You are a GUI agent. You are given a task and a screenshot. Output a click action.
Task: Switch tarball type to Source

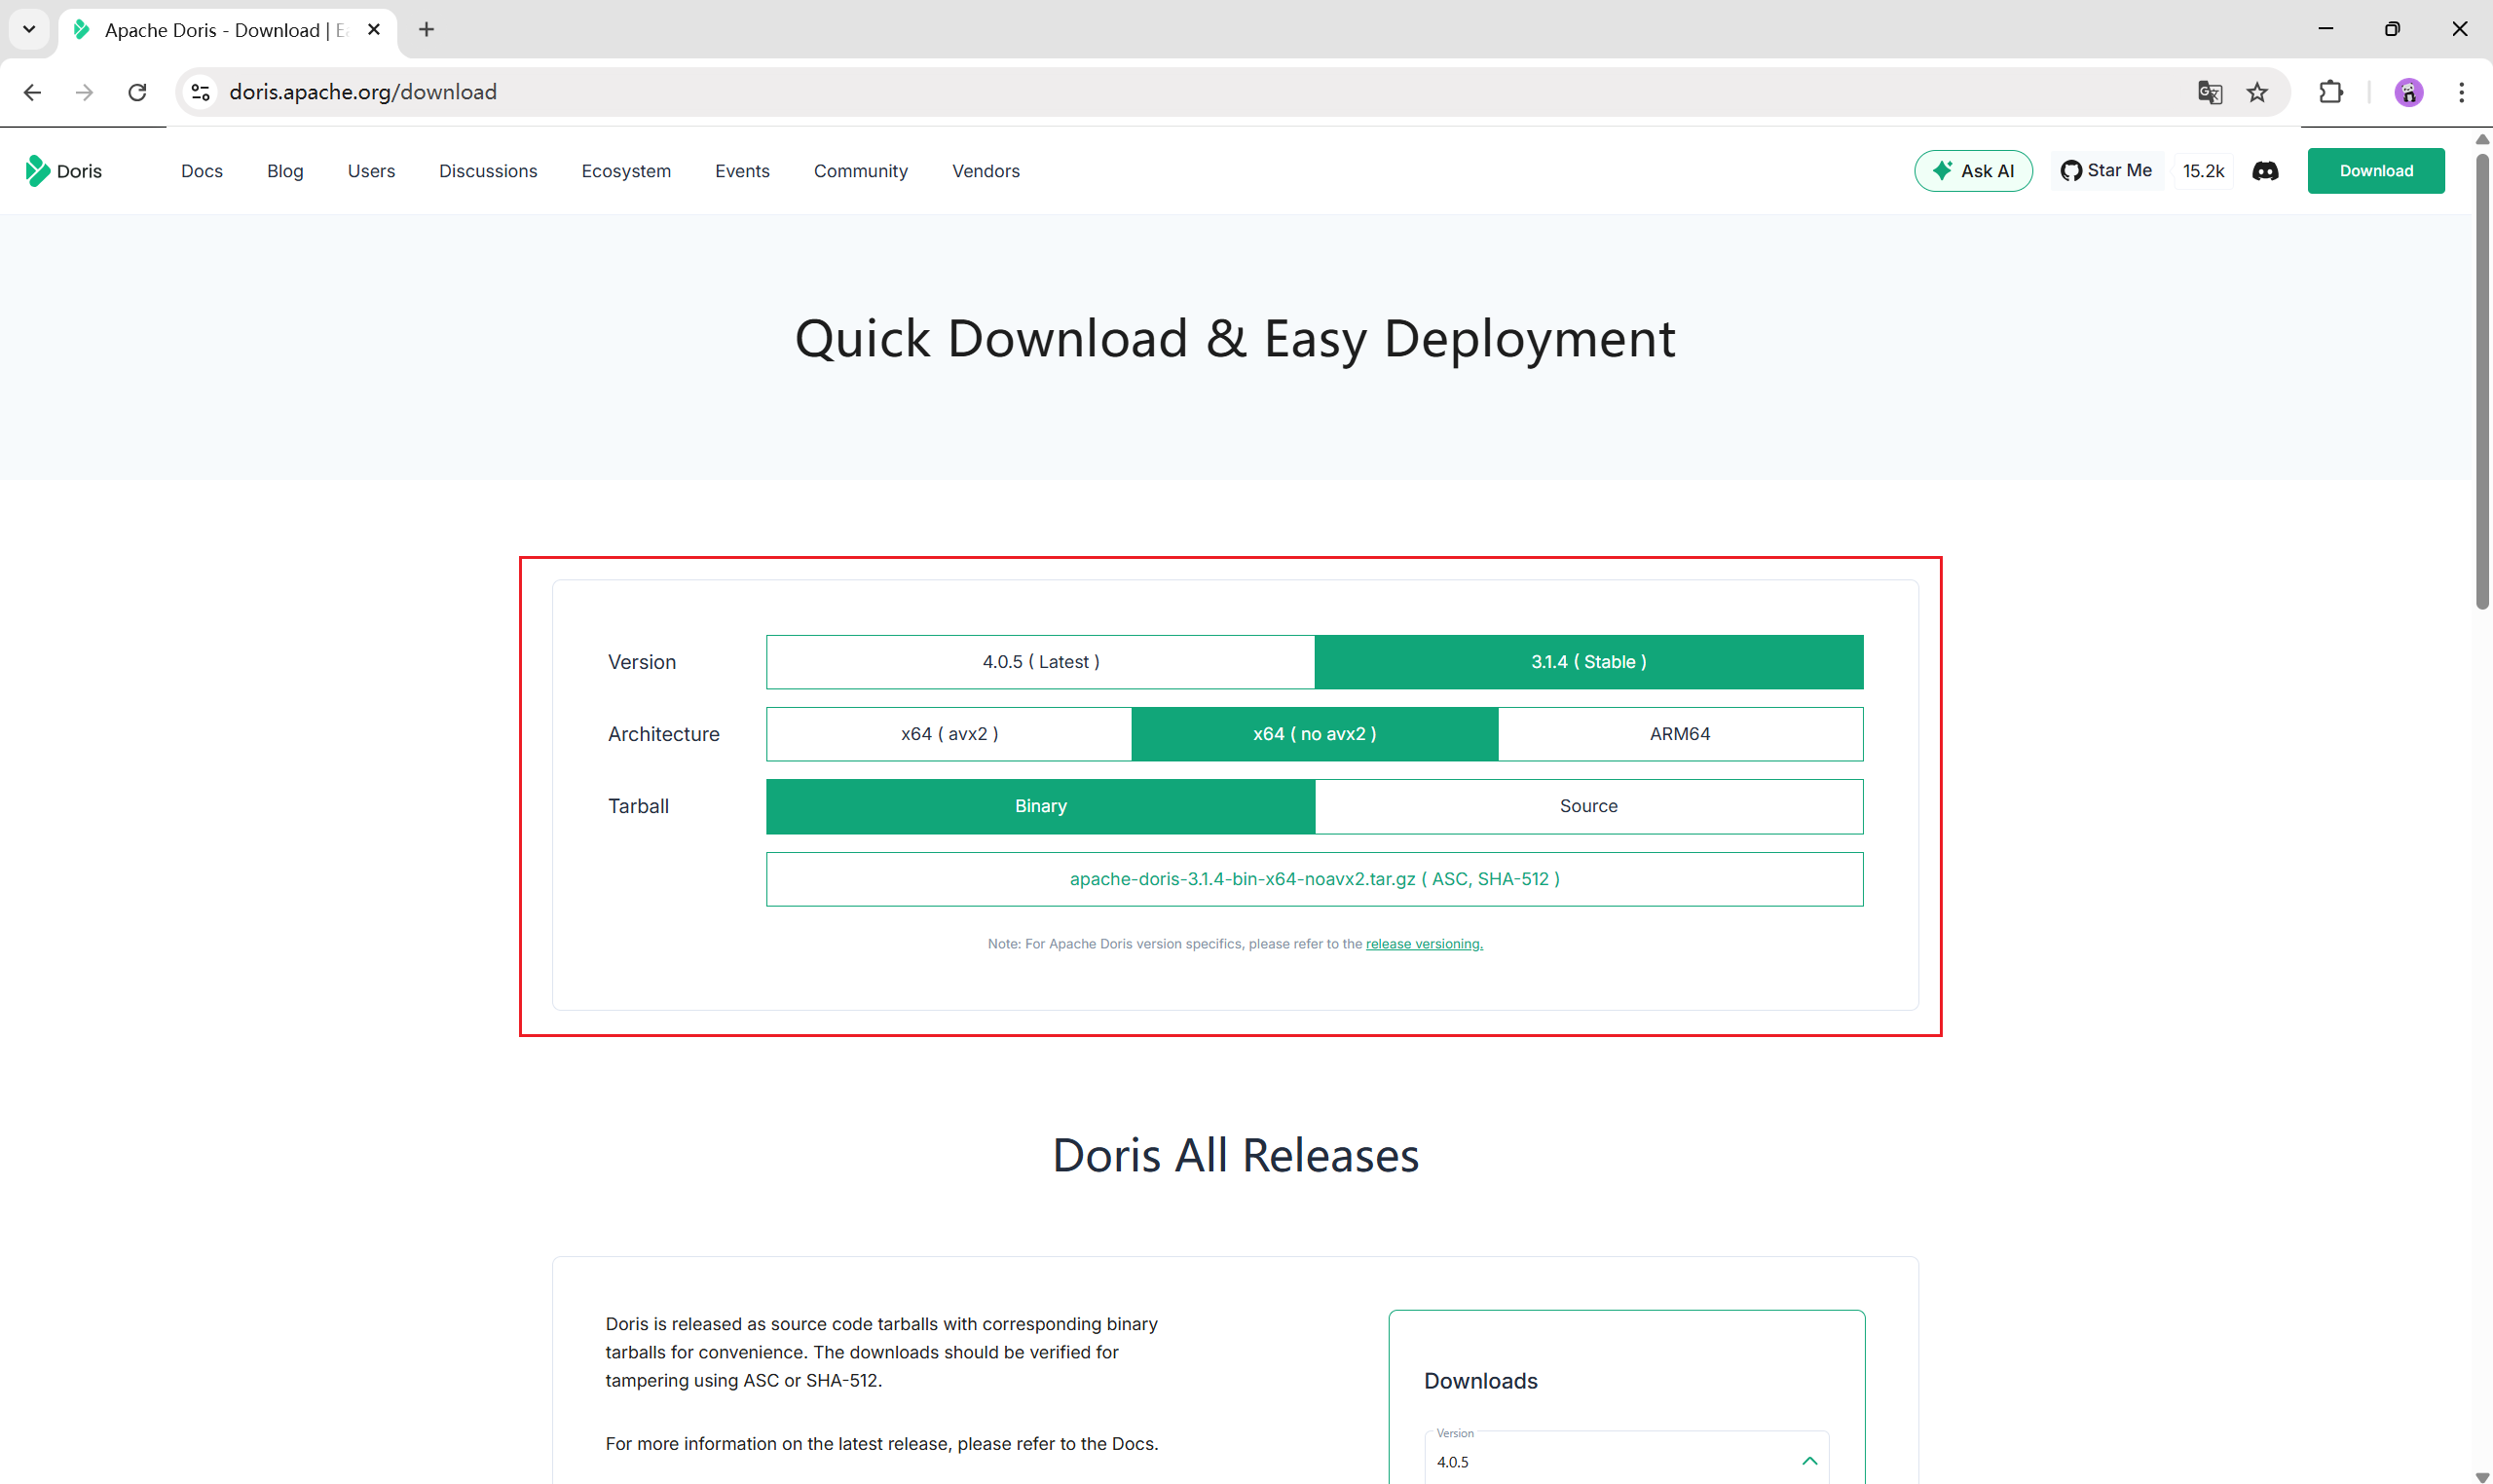point(1588,806)
